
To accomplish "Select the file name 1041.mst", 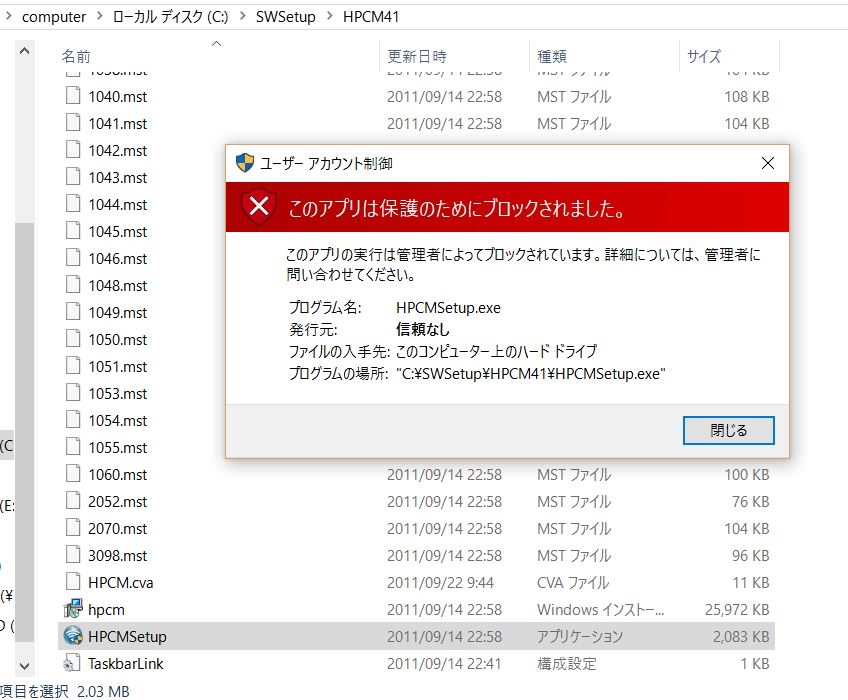I will click(x=117, y=123).
